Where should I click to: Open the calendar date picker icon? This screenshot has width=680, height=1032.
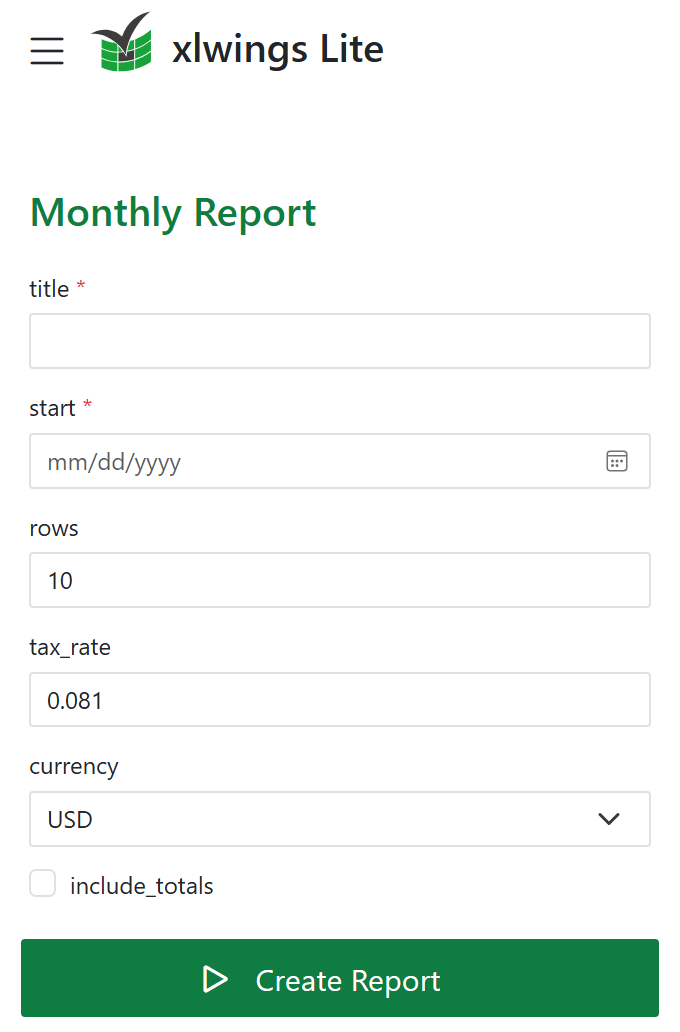tap(617, 461)
